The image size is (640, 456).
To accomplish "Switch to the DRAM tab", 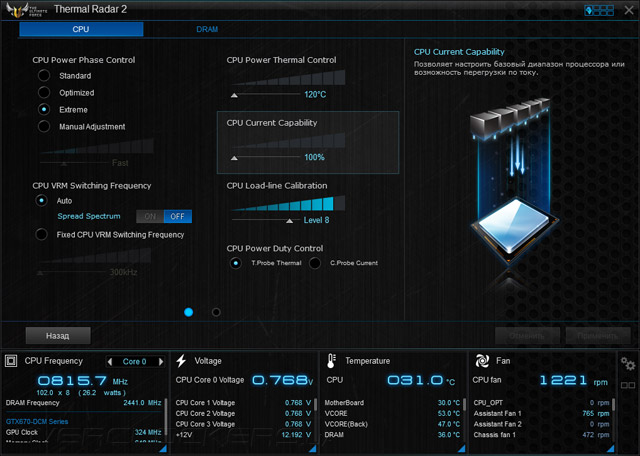I will 207,29.
